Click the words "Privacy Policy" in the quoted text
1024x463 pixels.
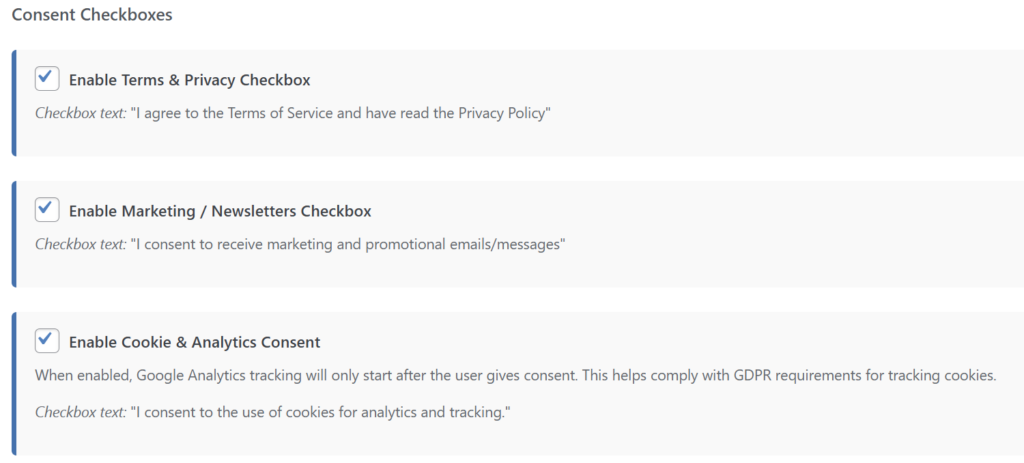point(501,113)
